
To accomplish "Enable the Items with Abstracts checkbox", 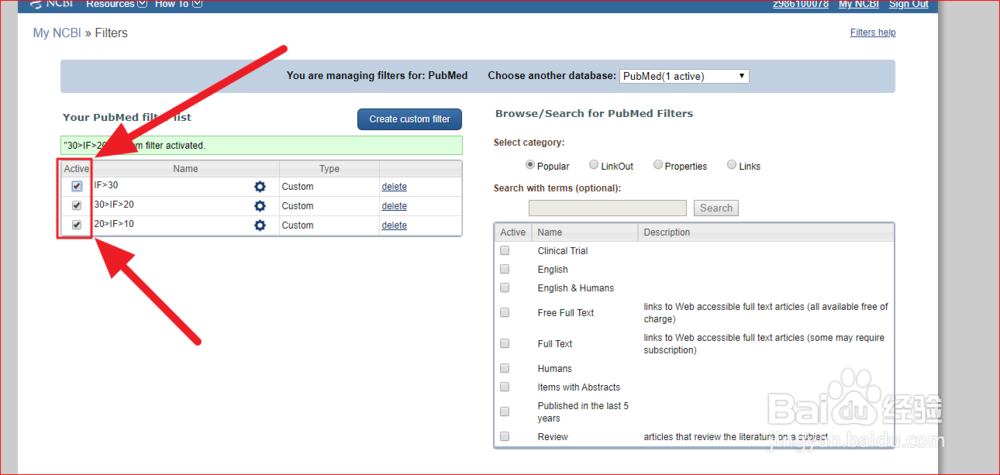I will (505, 386).
